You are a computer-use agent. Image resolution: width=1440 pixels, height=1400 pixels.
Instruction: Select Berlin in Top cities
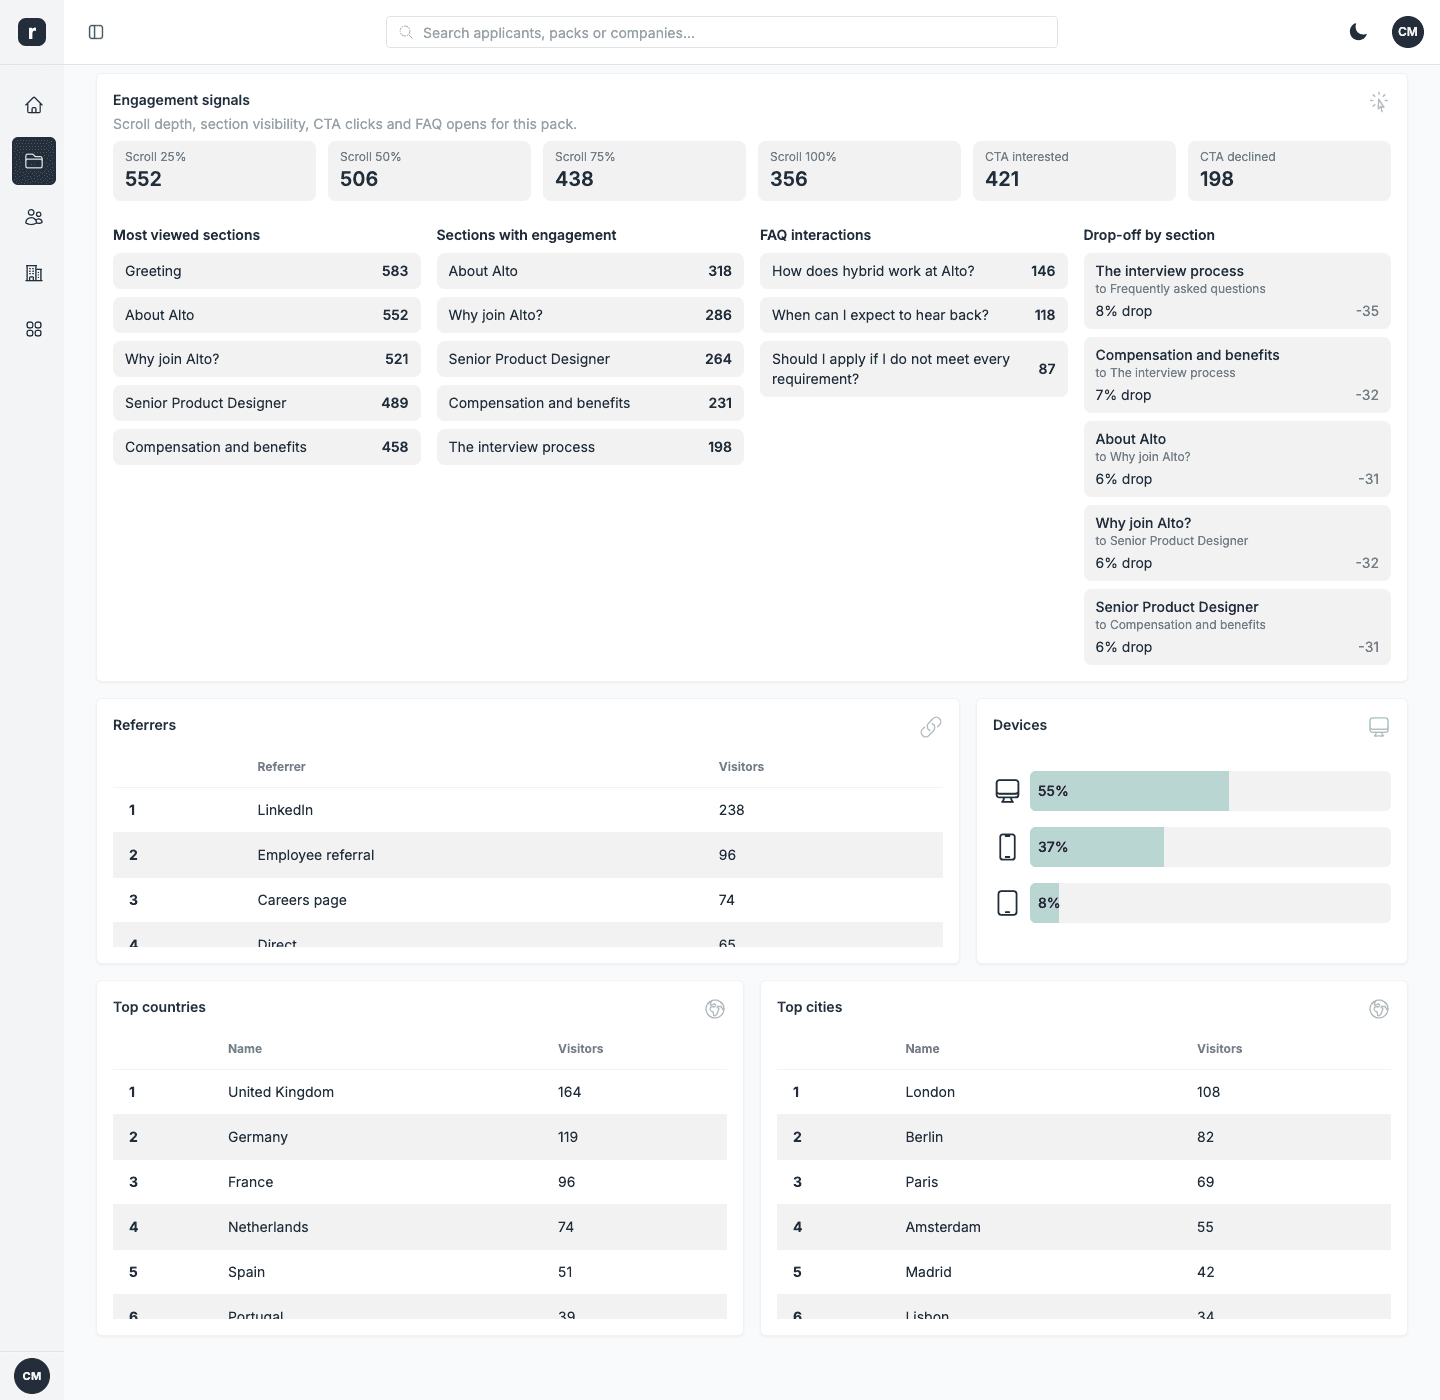pos(1084,1137)
